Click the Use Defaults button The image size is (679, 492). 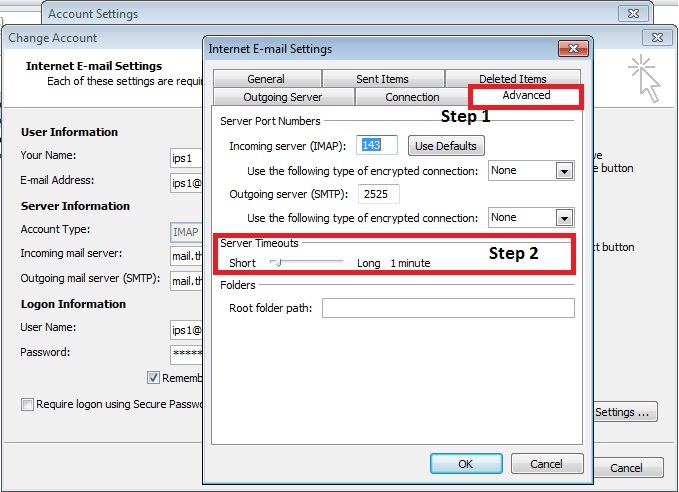(446, 146)
